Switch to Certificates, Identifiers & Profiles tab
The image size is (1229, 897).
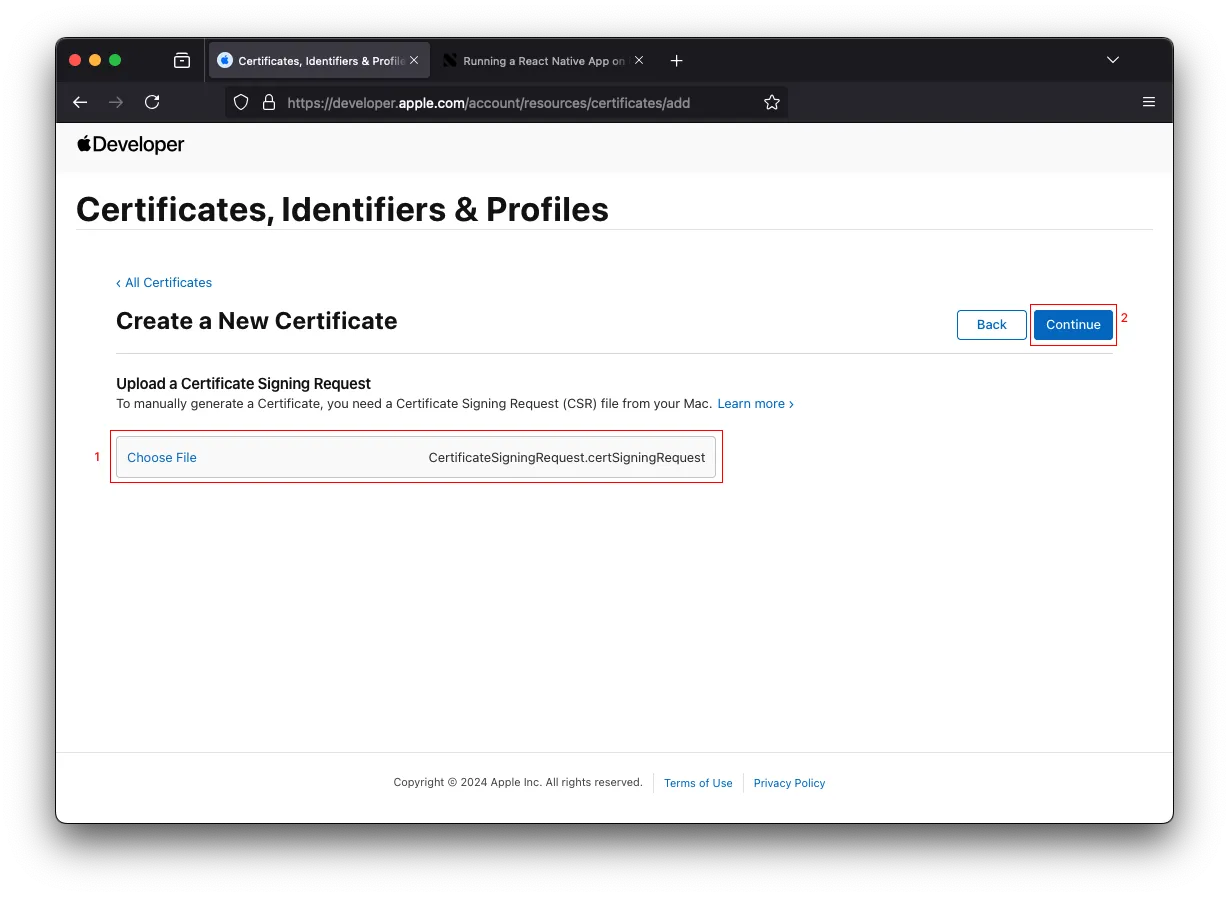tap(319, 61)
